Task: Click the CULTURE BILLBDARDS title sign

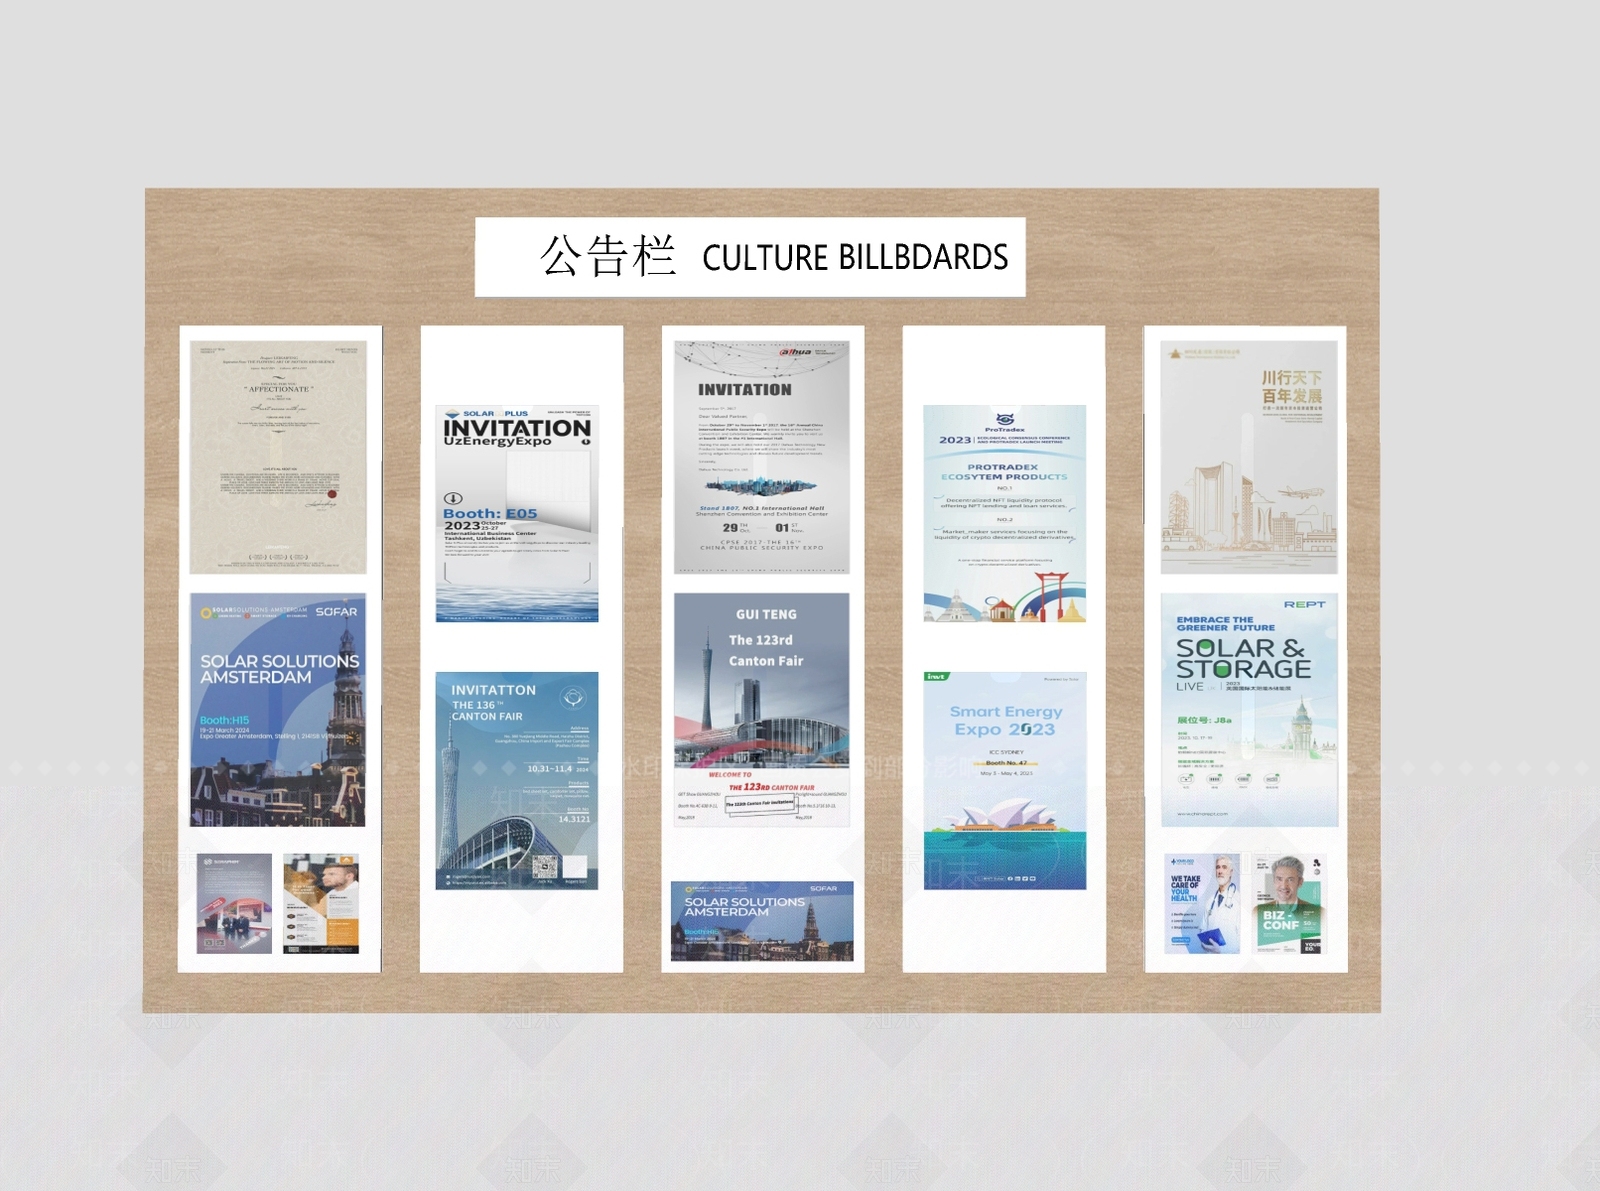Action: pyautogui.click(x=750, y=257)
